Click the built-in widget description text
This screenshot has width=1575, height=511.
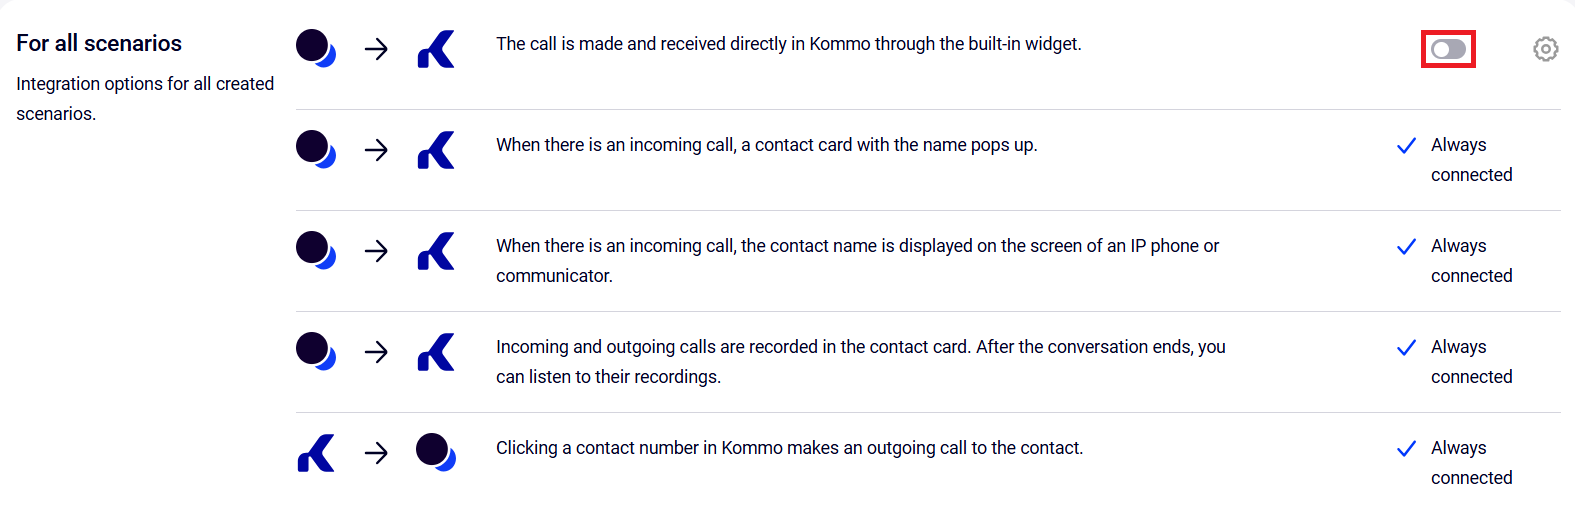point(788,44)
